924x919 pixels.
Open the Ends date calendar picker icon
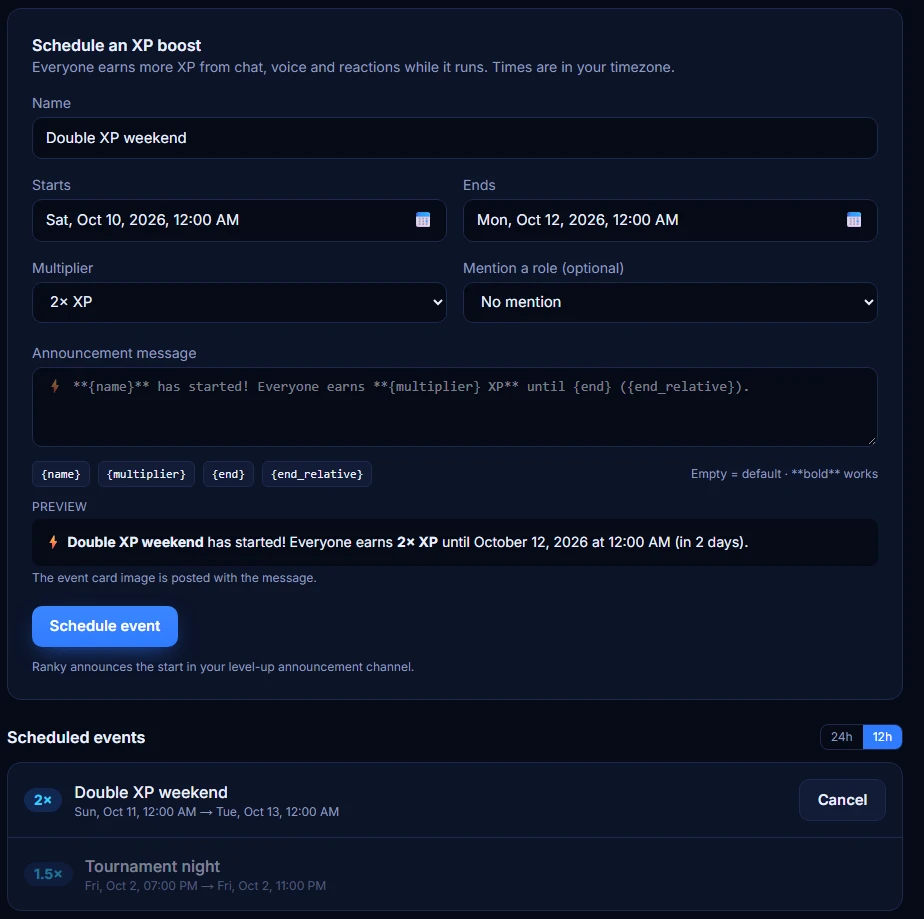click(854, 220)
